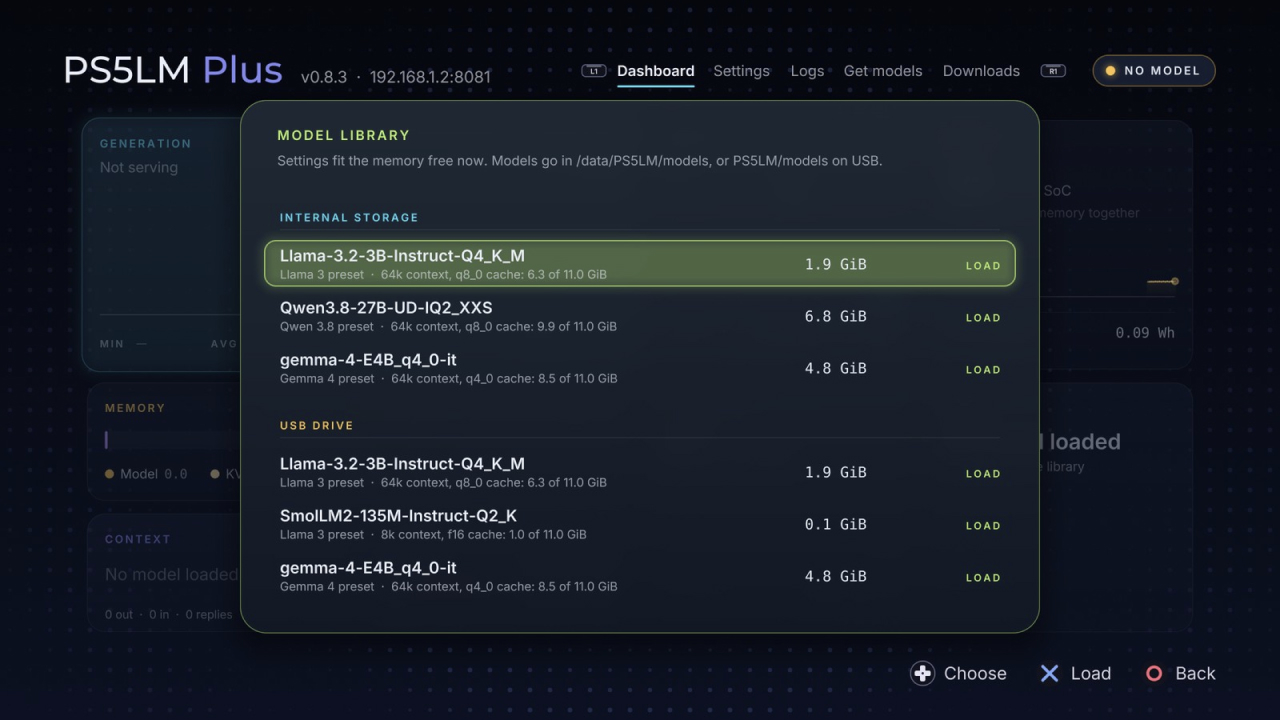The height and width of the screenshot is (720, 1280).
Task: Click the 0.09 Wh reading on the dashboard
Action: coord(1145,333)
